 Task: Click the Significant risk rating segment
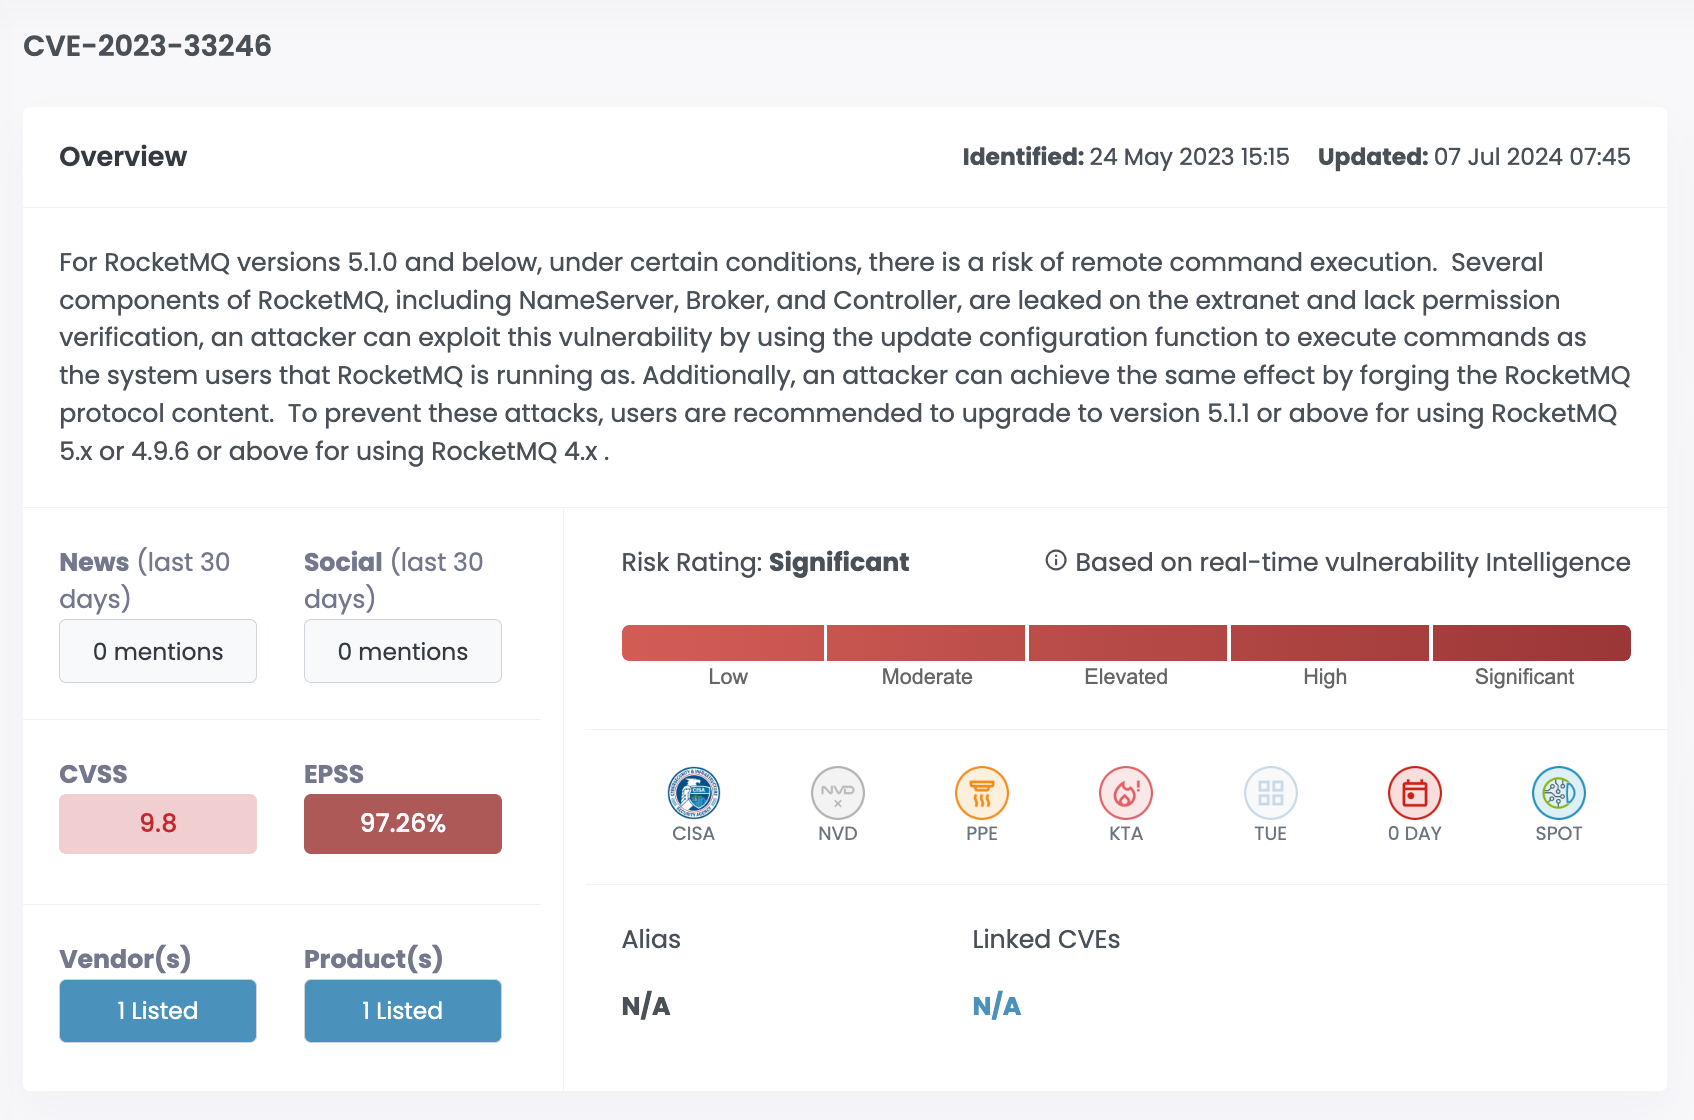tap(1532, 643)
